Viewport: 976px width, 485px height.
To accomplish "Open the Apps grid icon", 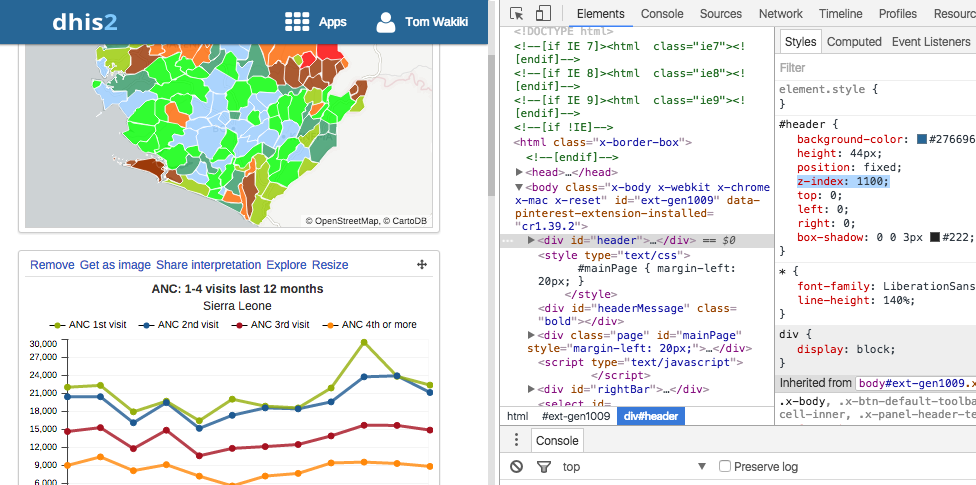I will [297, 22].
